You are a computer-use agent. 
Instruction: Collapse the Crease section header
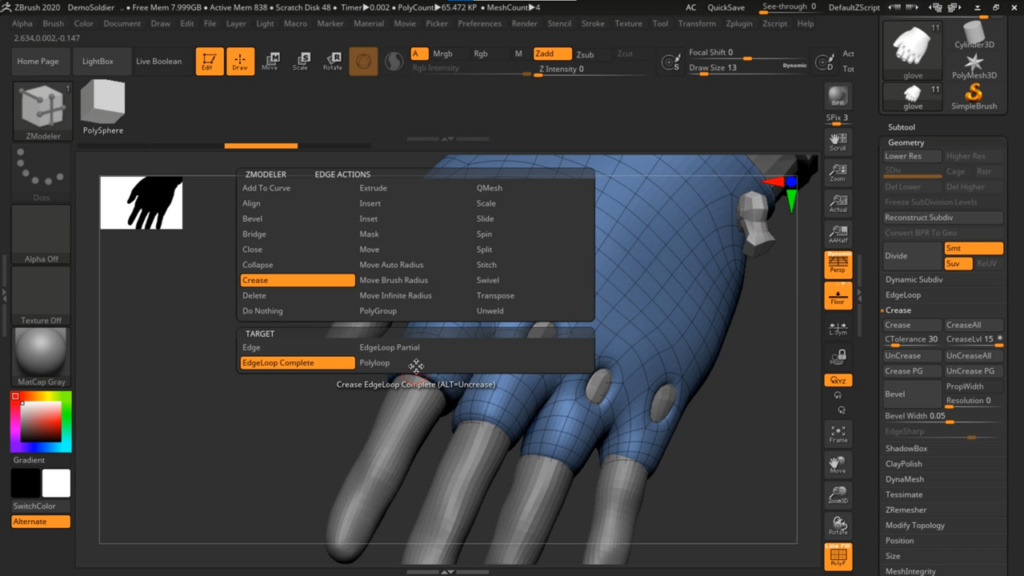click(898, 310)
